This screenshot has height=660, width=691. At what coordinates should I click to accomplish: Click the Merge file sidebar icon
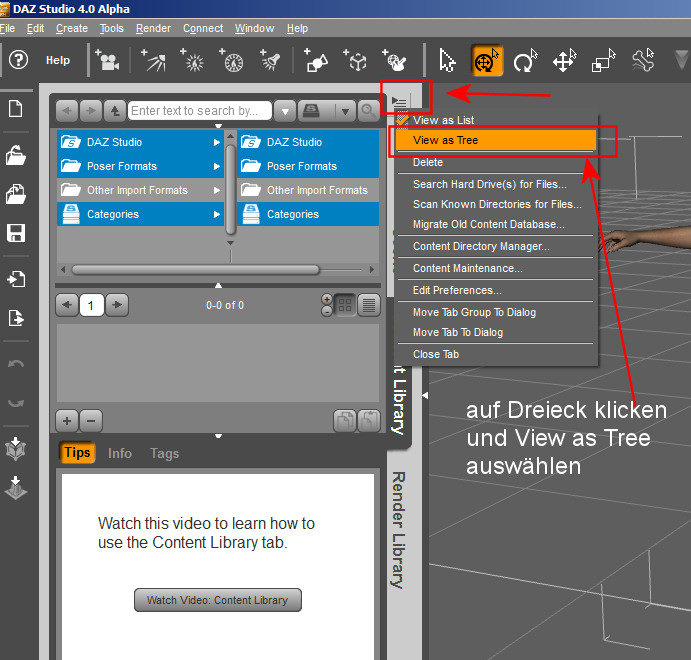click(x=16, y=194)
